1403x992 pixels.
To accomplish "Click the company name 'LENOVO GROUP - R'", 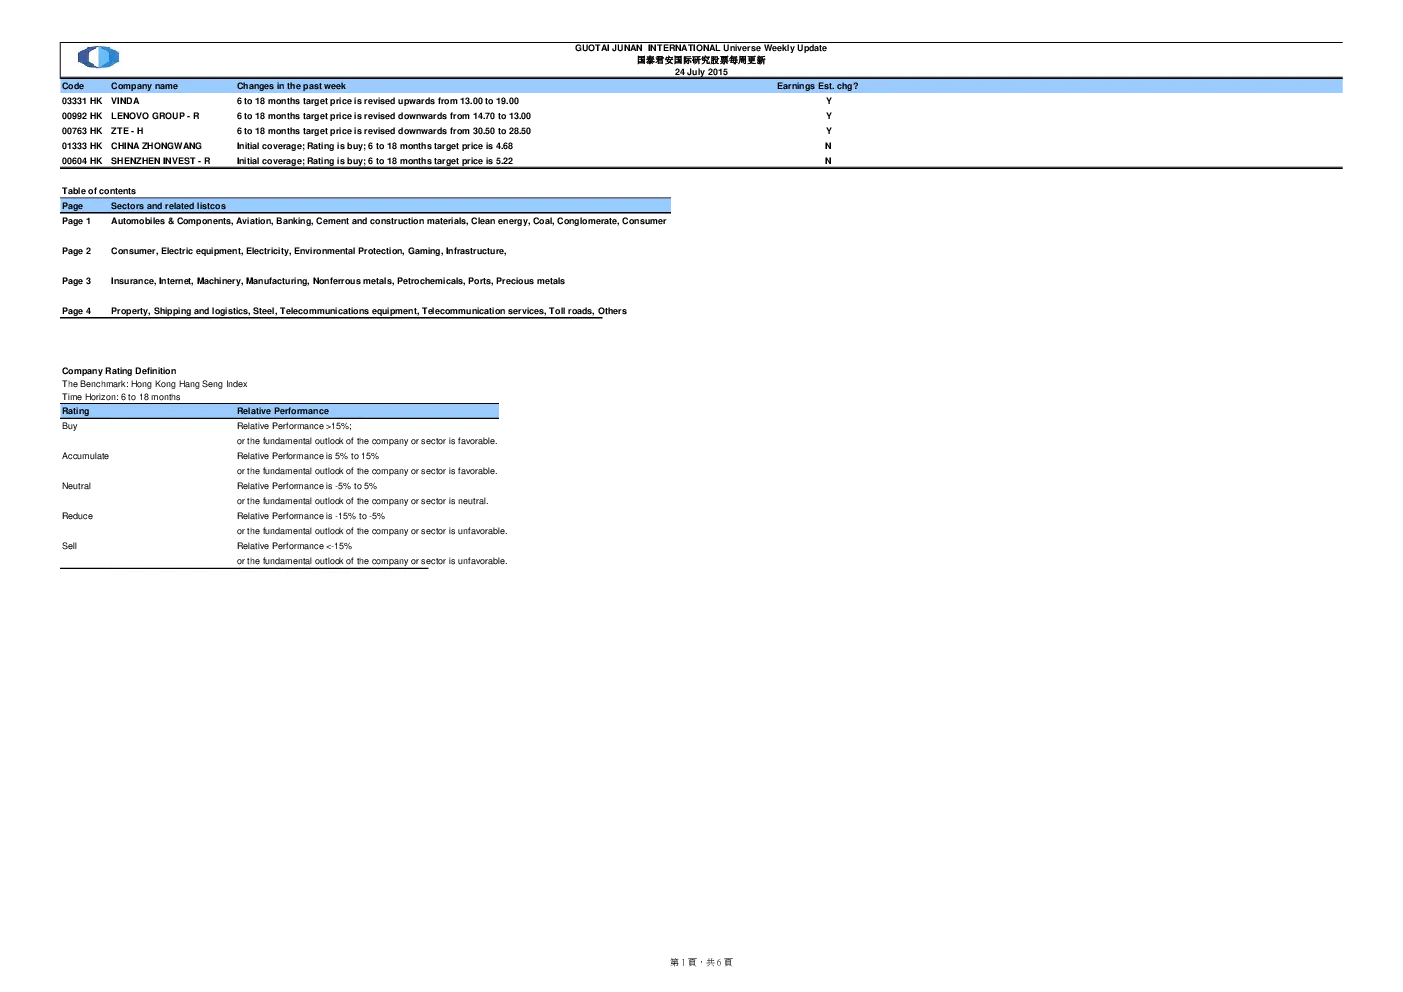I will point(155,116).
